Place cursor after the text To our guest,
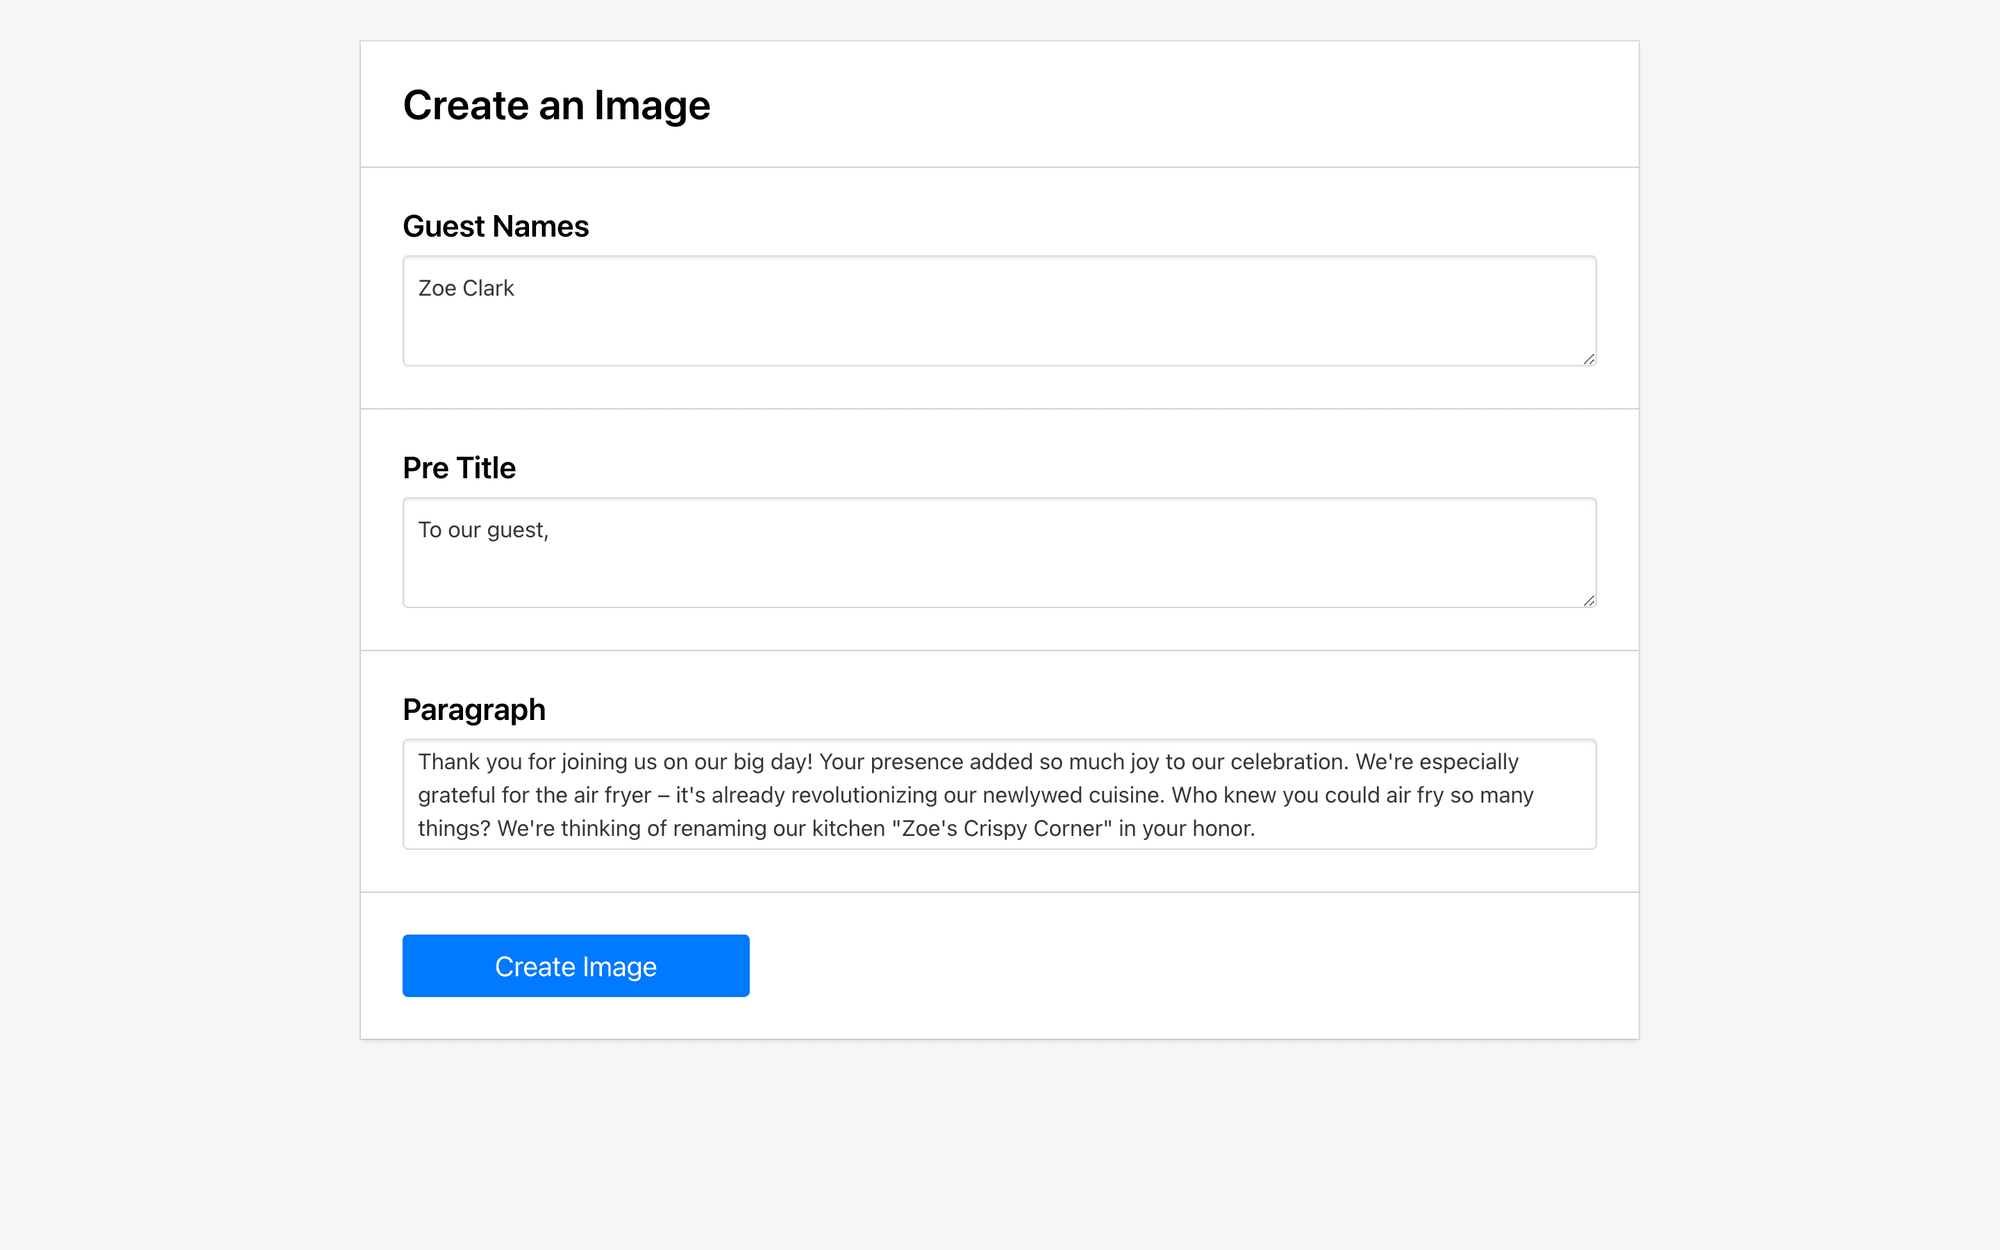Screen dimensions: 2000x1250 click(552, 530)
